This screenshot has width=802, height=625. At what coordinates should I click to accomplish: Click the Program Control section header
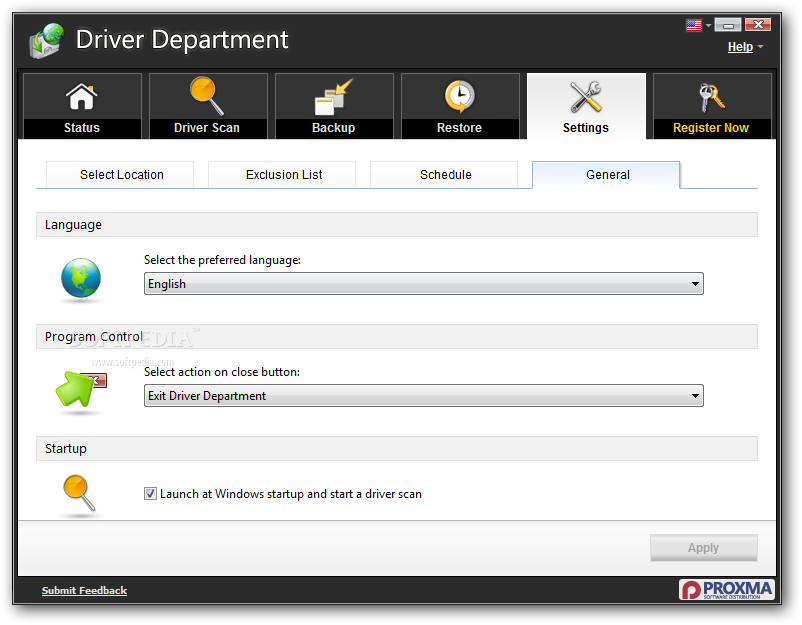pos(396,337)
